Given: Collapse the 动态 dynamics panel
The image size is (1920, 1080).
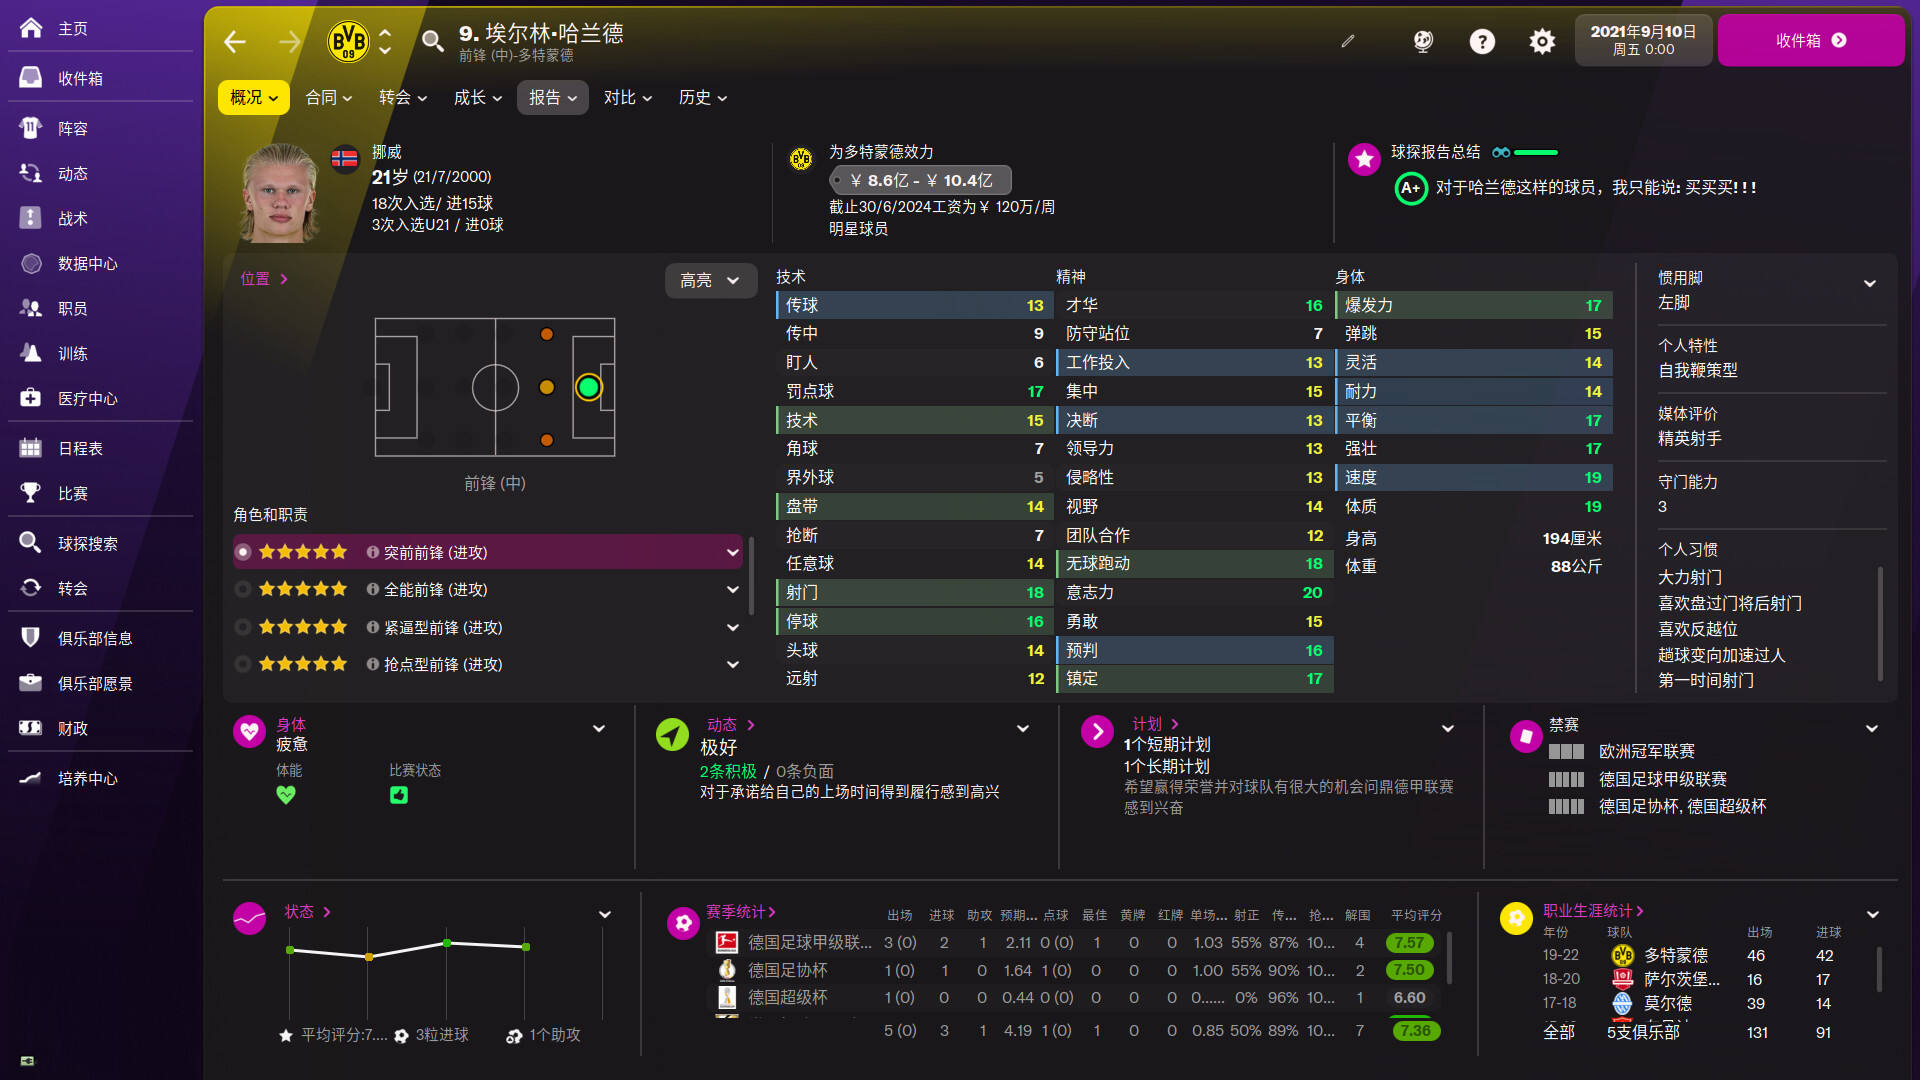Looking at the screenshot, I should [x=1022, y=729].
